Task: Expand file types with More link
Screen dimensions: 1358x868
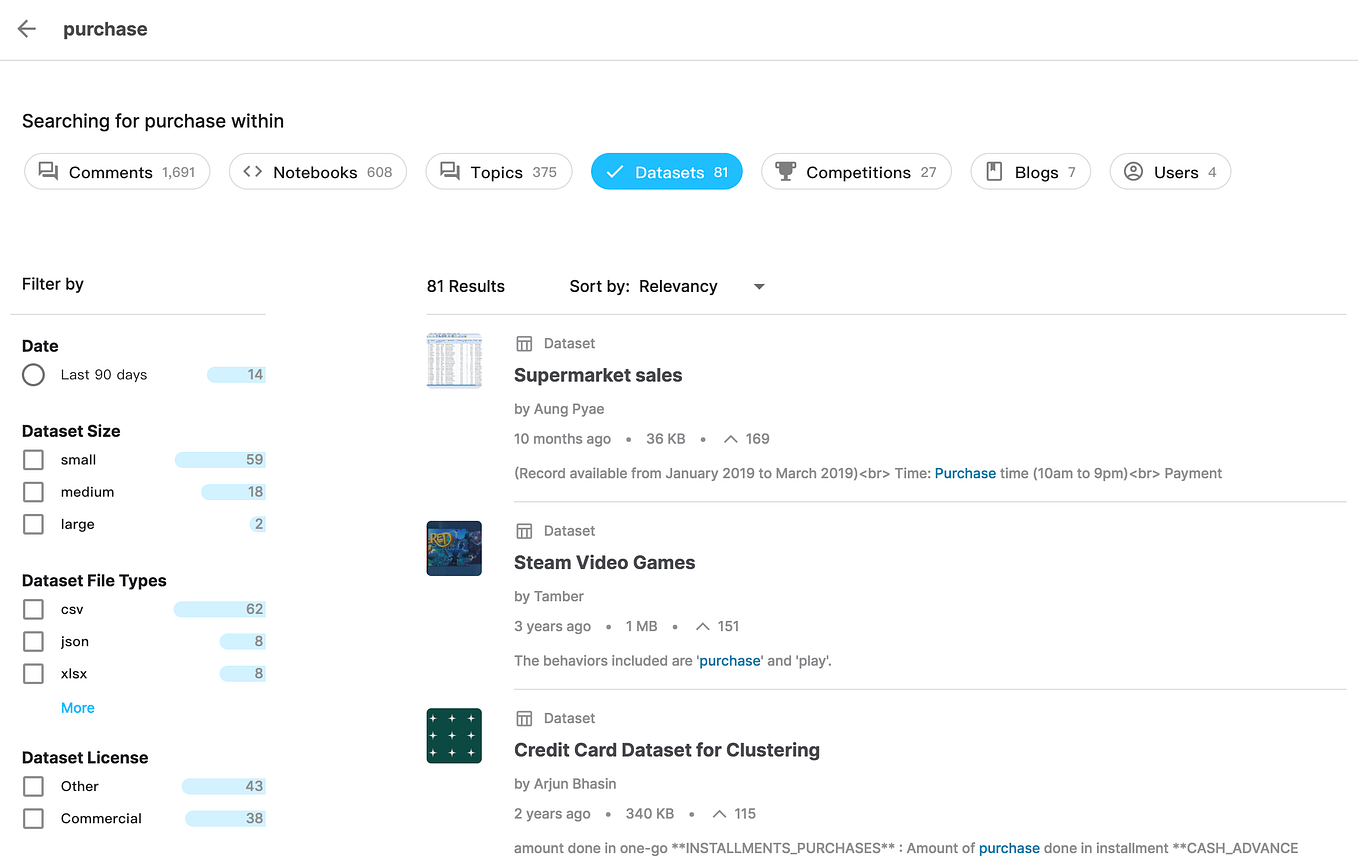Action: click(78, 708)
